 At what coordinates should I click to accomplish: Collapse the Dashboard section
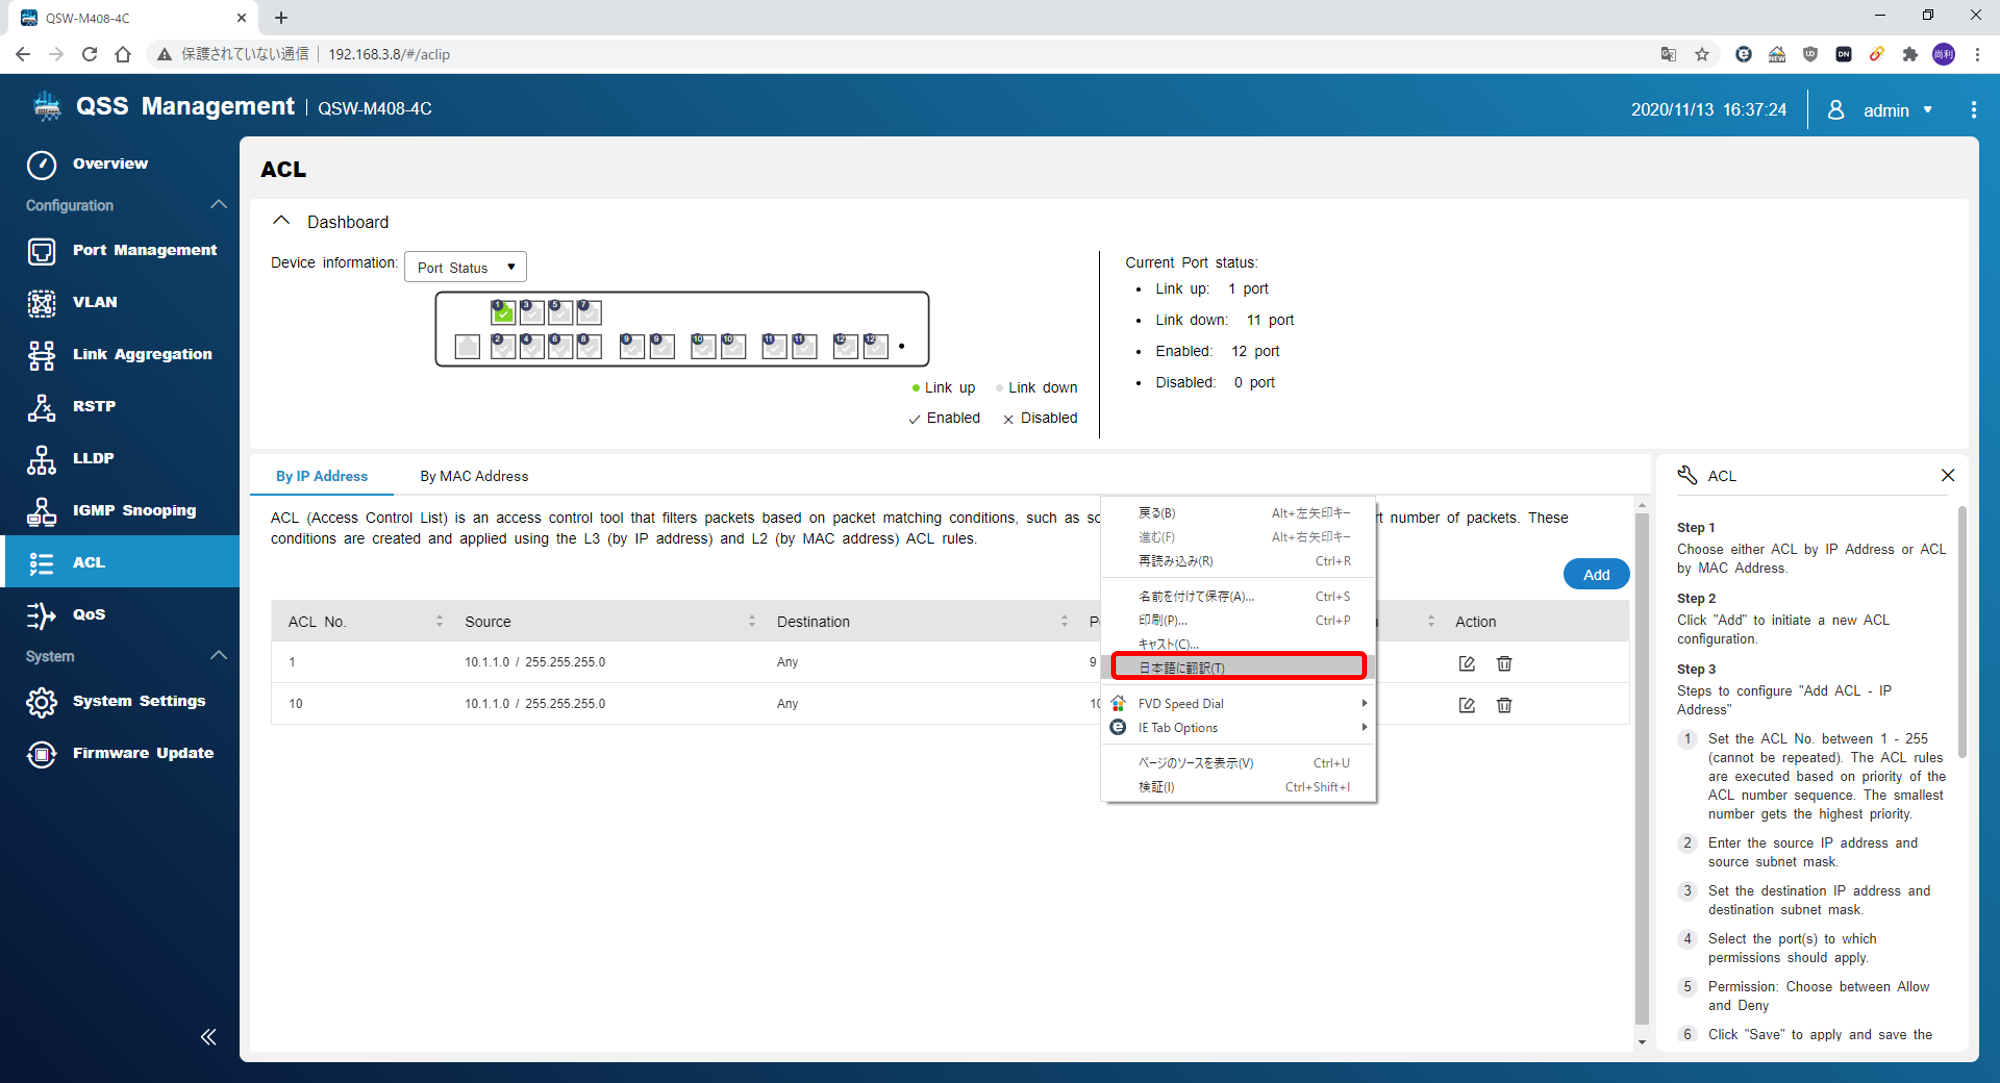[x=282, y=221]
